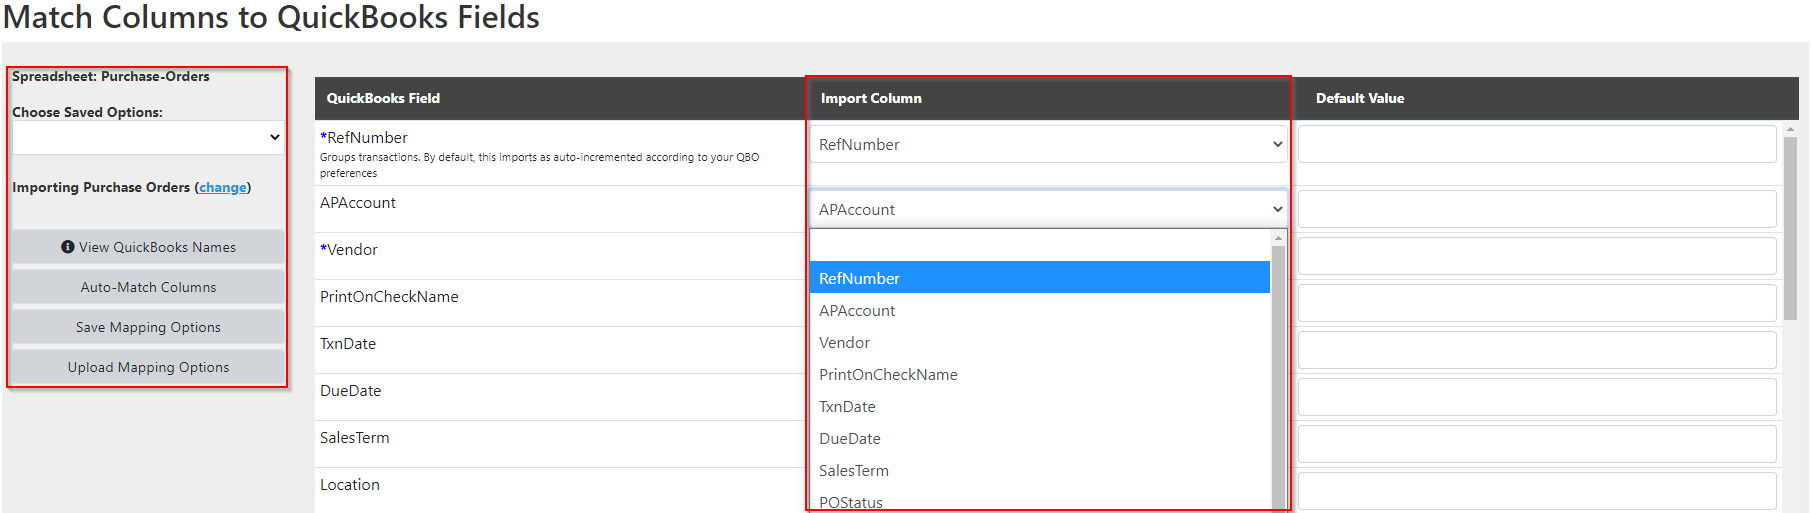
Task: Select SalesTerm in the dropdown list
Action: coord(1039,470)
